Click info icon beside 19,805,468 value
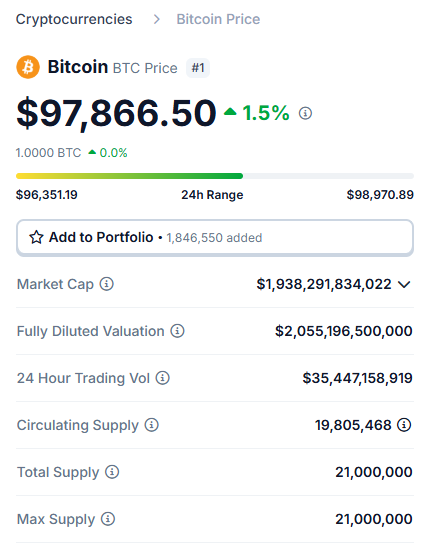This screenshot has height=549, width=426. pos(404,425)
